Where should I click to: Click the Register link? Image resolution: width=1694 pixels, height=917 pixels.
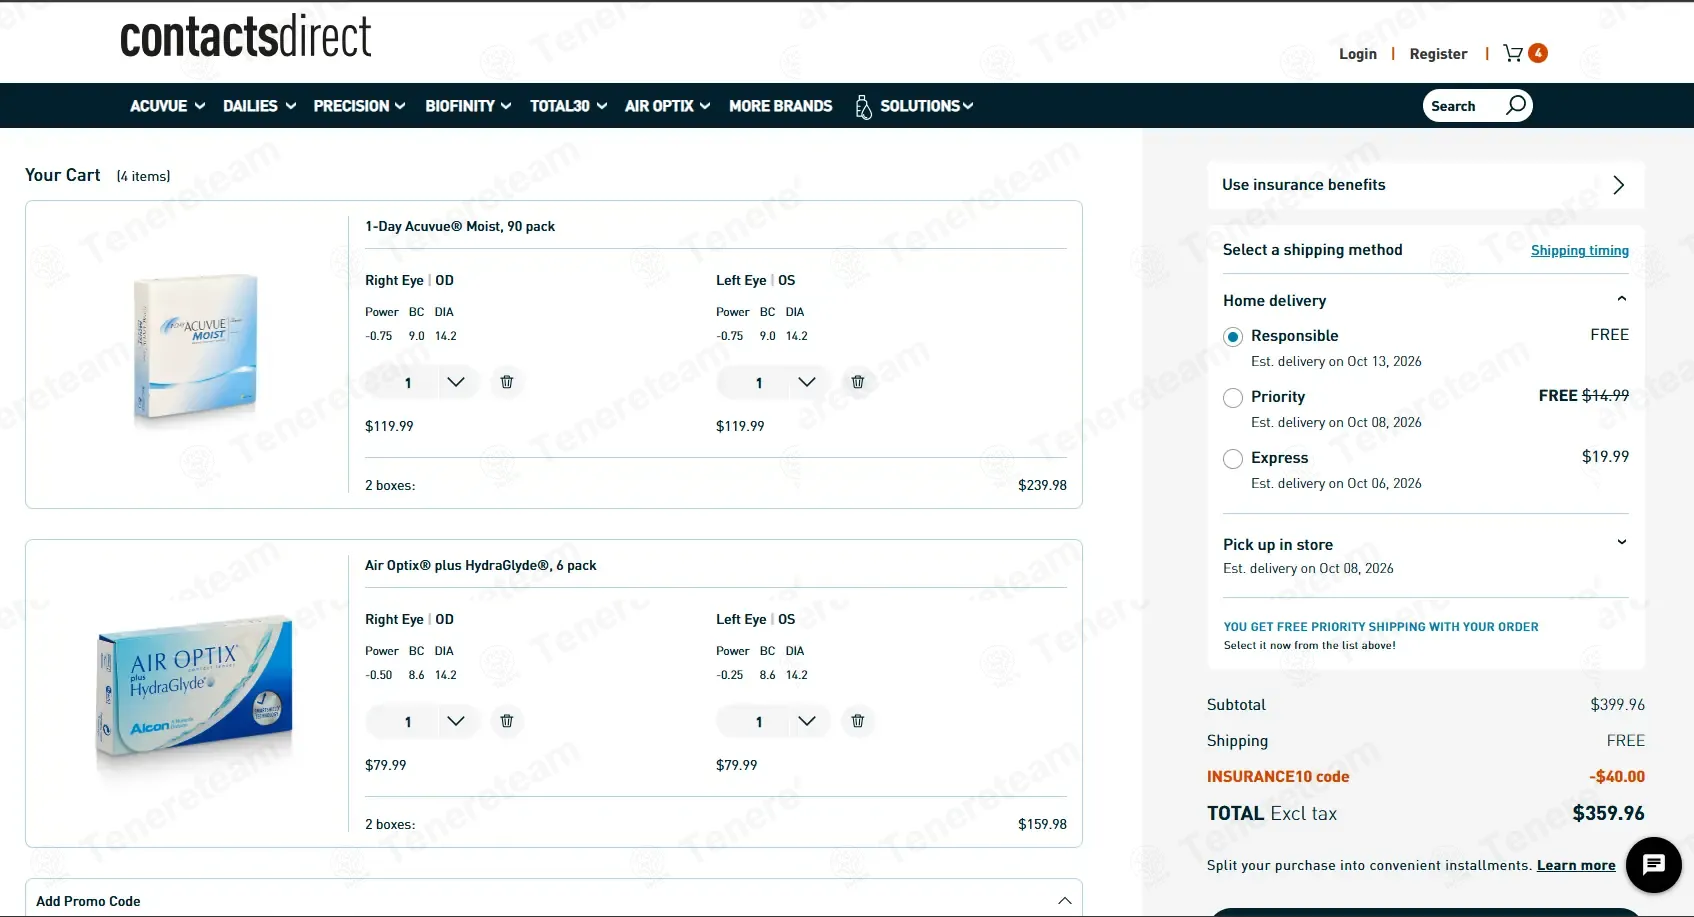coord(1438,54)
